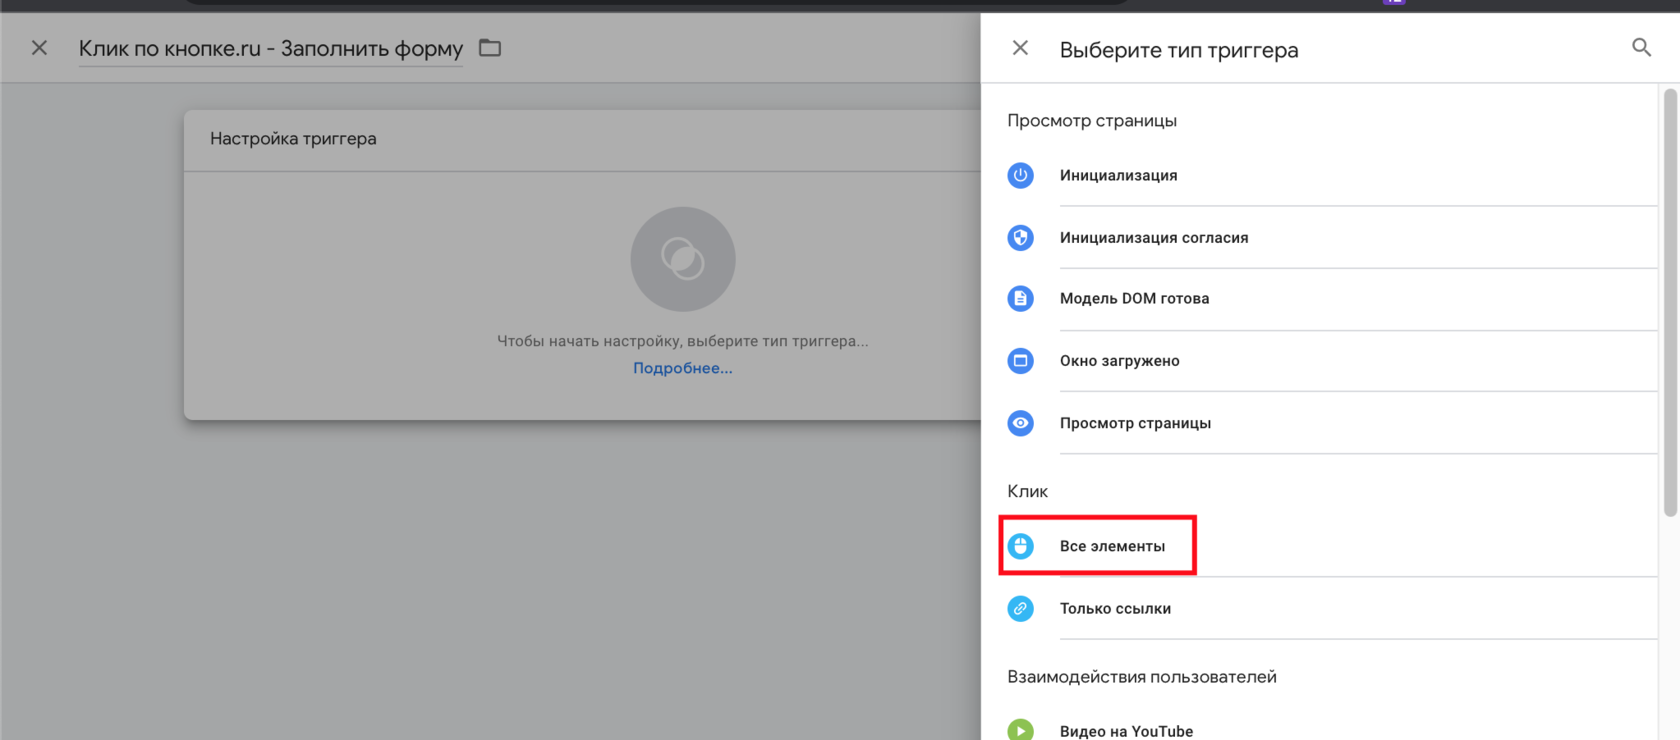
Task: Close the trigger type selection panel
Action: tap(1020, 48)
